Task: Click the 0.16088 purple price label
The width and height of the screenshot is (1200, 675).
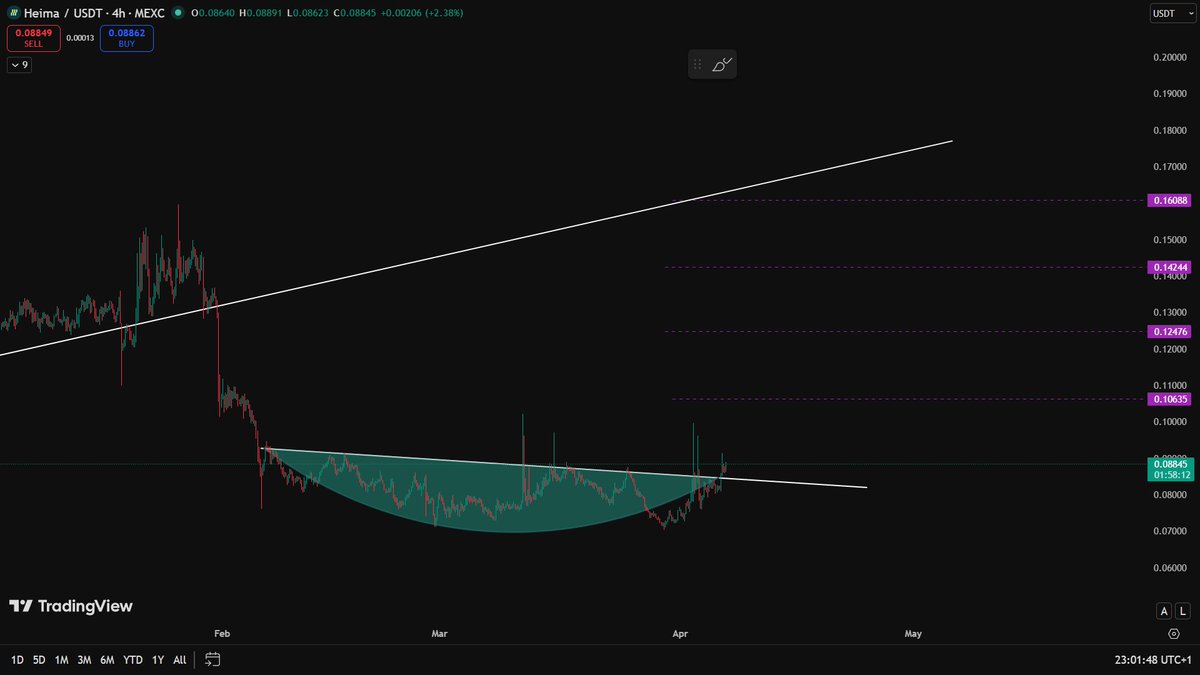Action: pos(1170,200)
